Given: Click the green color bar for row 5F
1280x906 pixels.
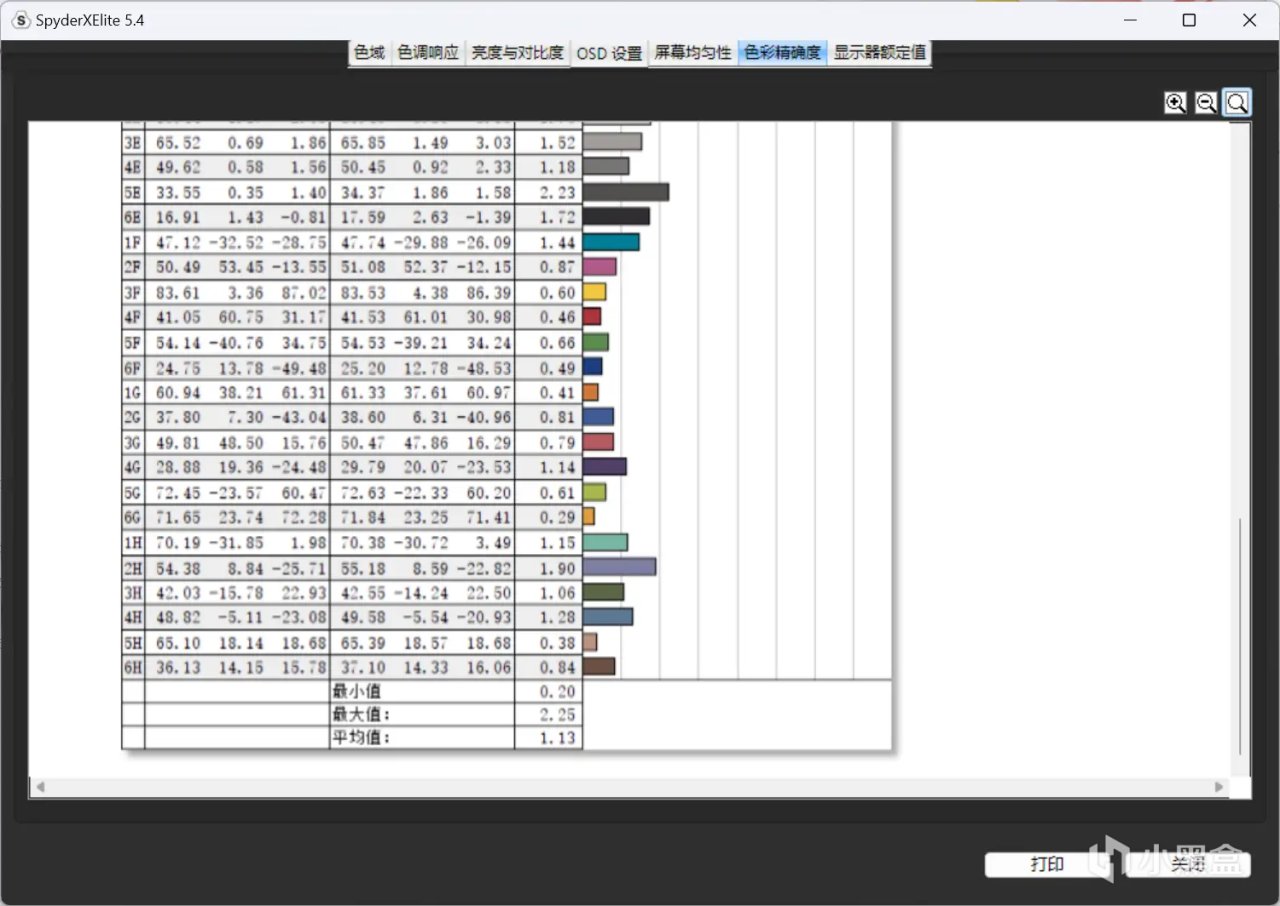Looking at the screenshot, I should tap(596, 342).
